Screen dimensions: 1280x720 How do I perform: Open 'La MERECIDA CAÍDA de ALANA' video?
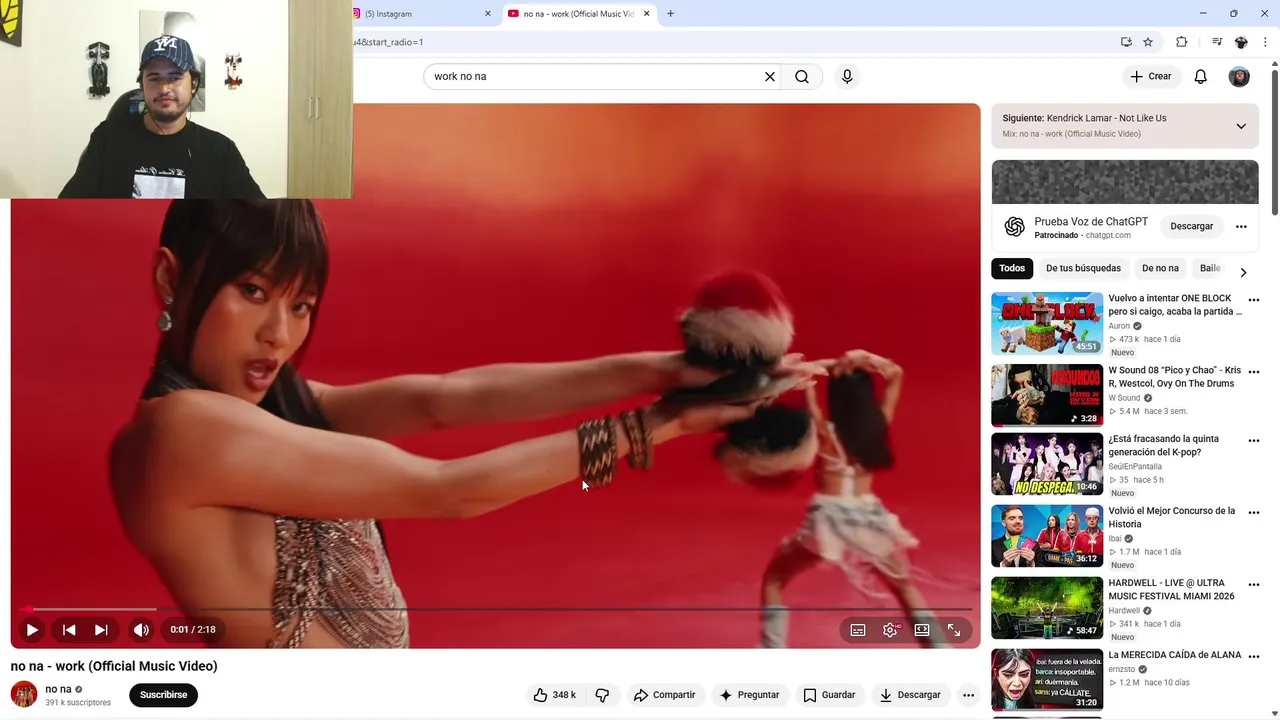pos(1174,655)
